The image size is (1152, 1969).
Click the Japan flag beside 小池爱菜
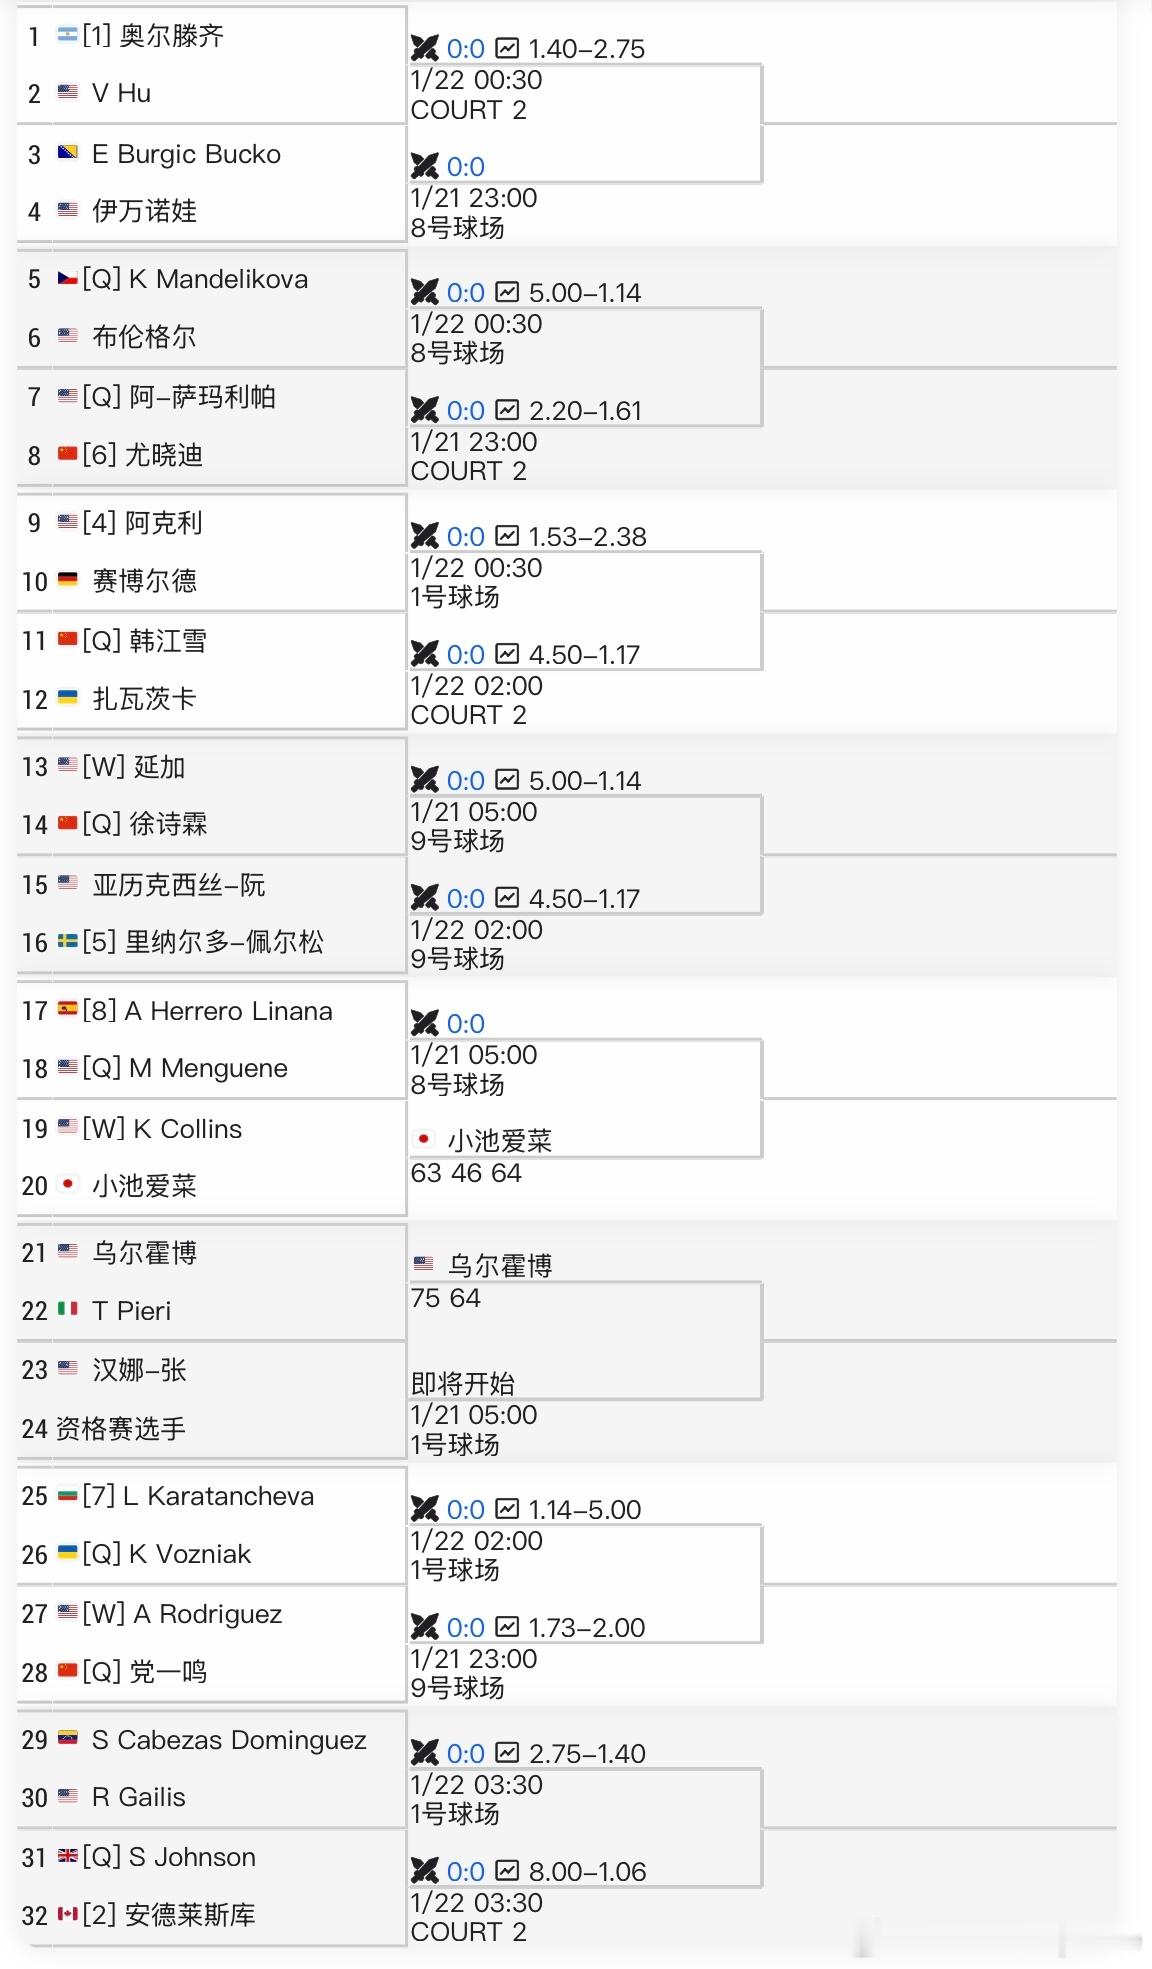click(x=69, y=1186)
